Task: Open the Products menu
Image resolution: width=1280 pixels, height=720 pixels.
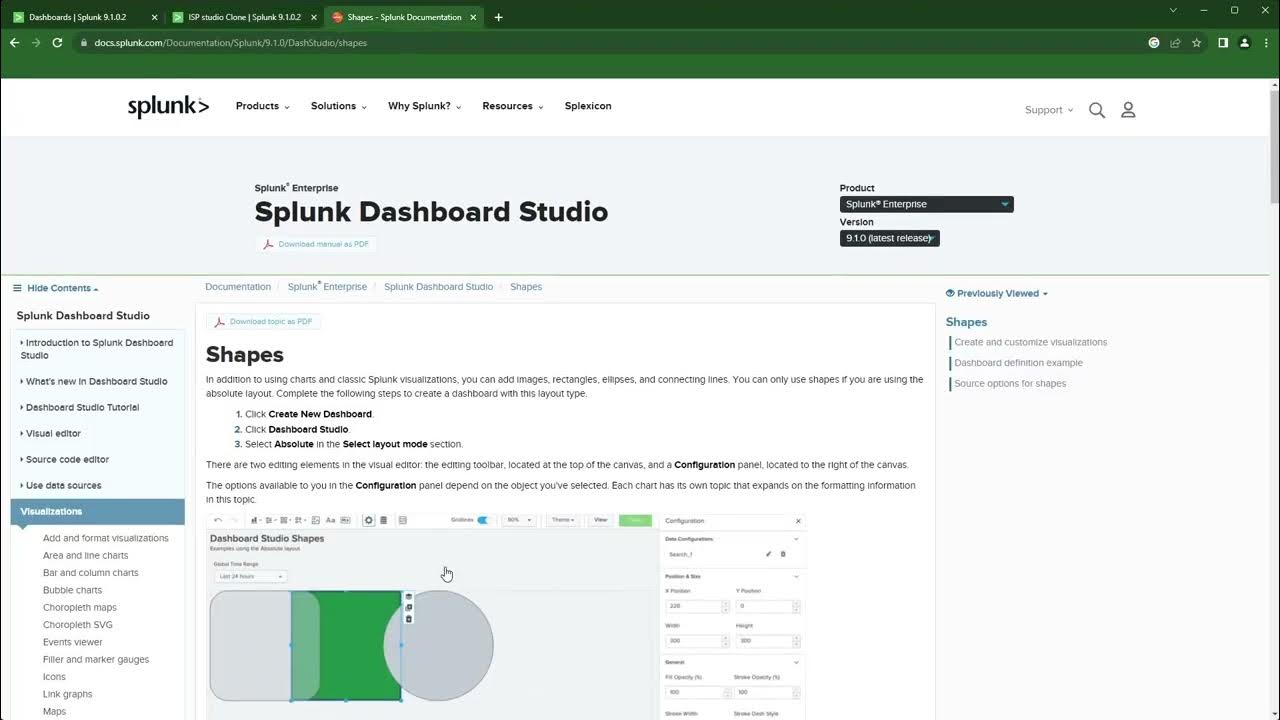Action: coord(262,106)
